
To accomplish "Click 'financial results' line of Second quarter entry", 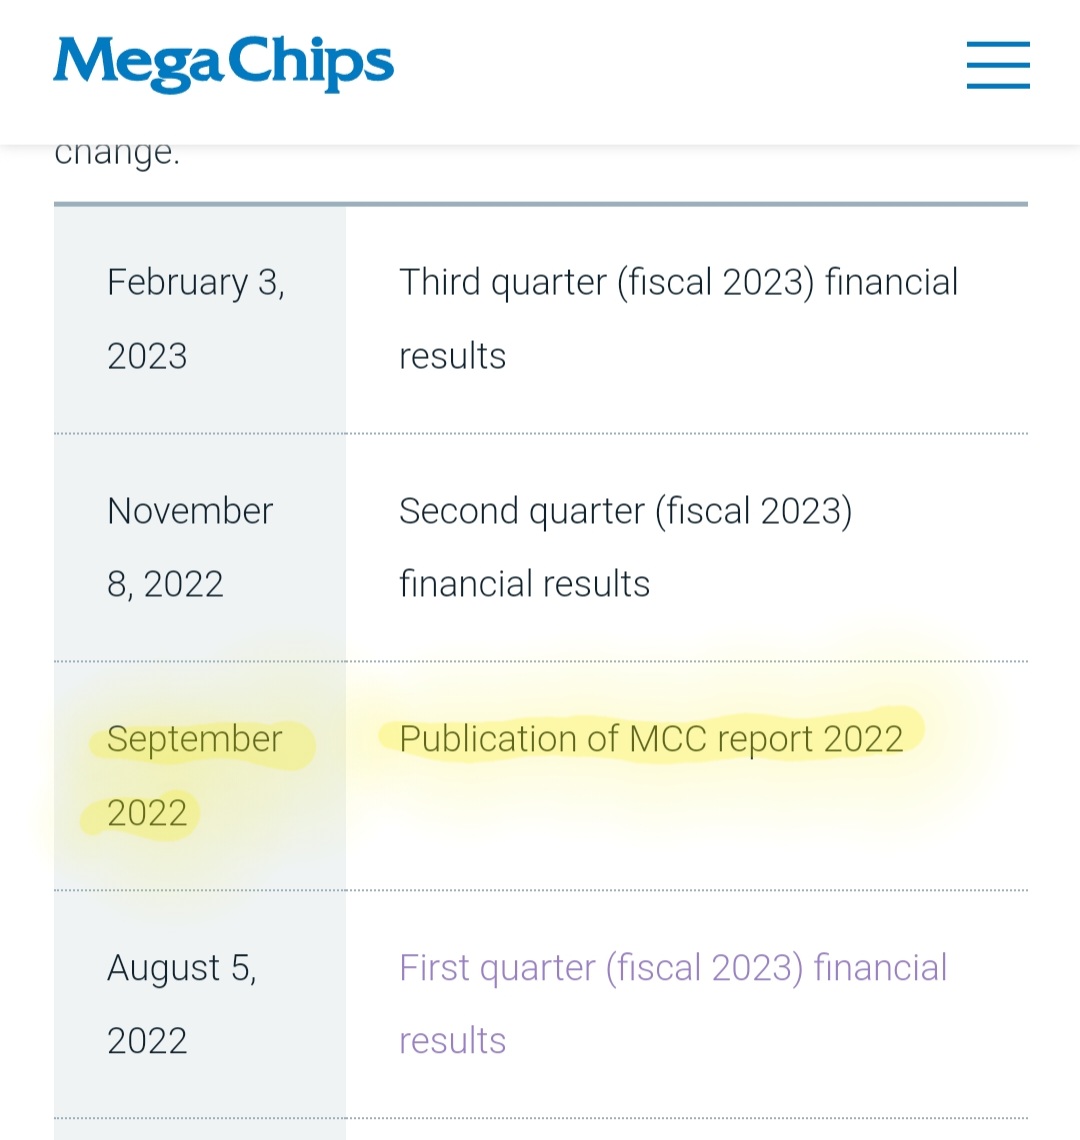I will point(524,584).
